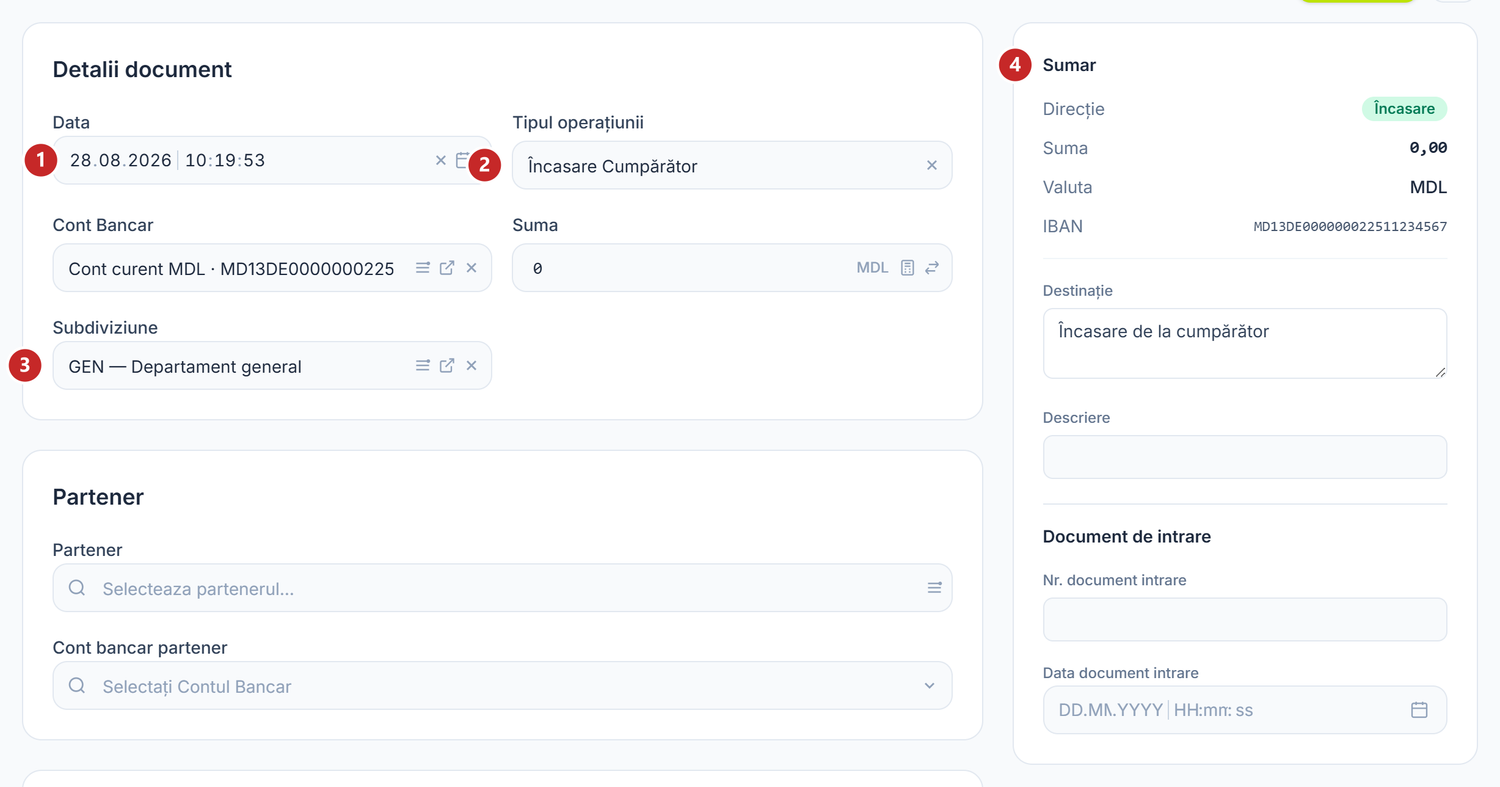1500x787 pixels.
Task: Focus the Suma amount input
Action: point(732,268)
